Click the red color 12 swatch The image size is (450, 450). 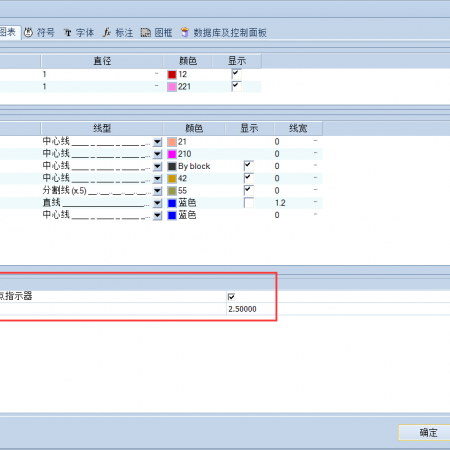coord(172,74)
